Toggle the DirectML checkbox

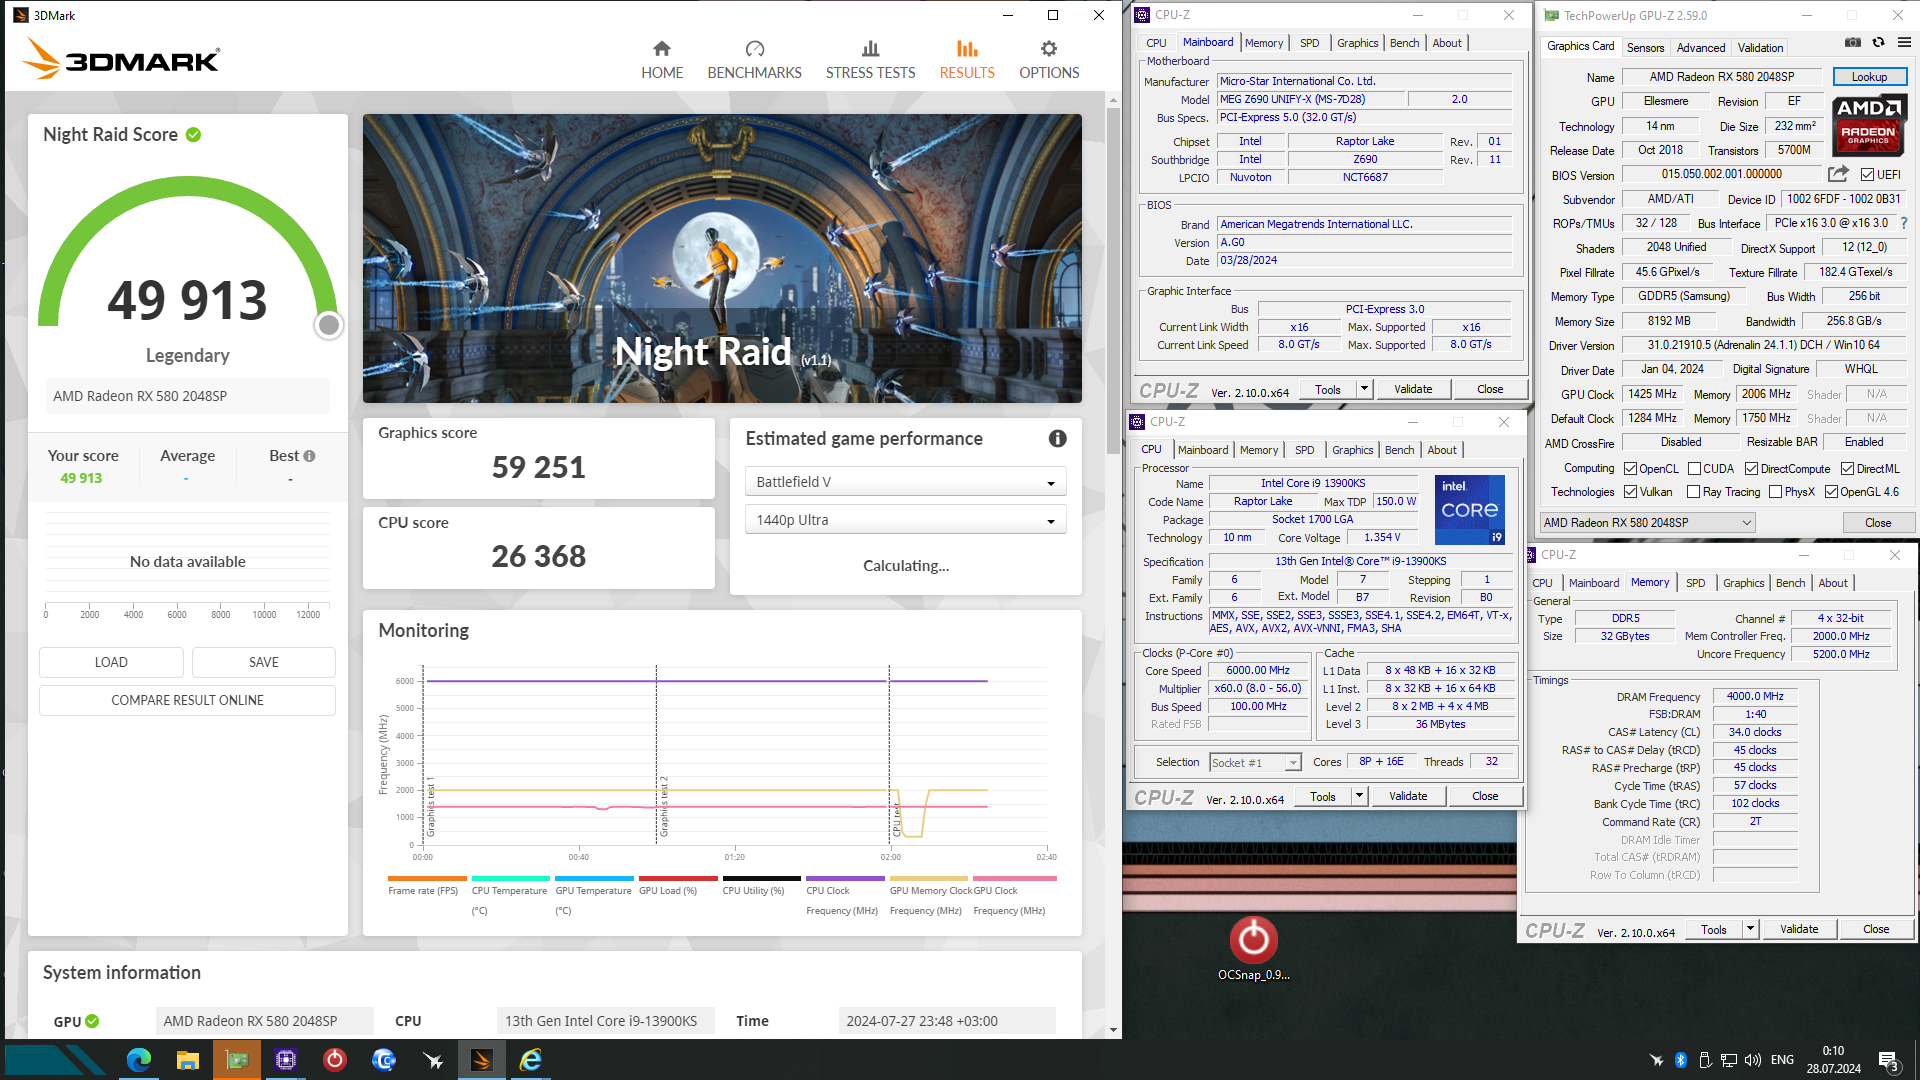pos(1848,469)
